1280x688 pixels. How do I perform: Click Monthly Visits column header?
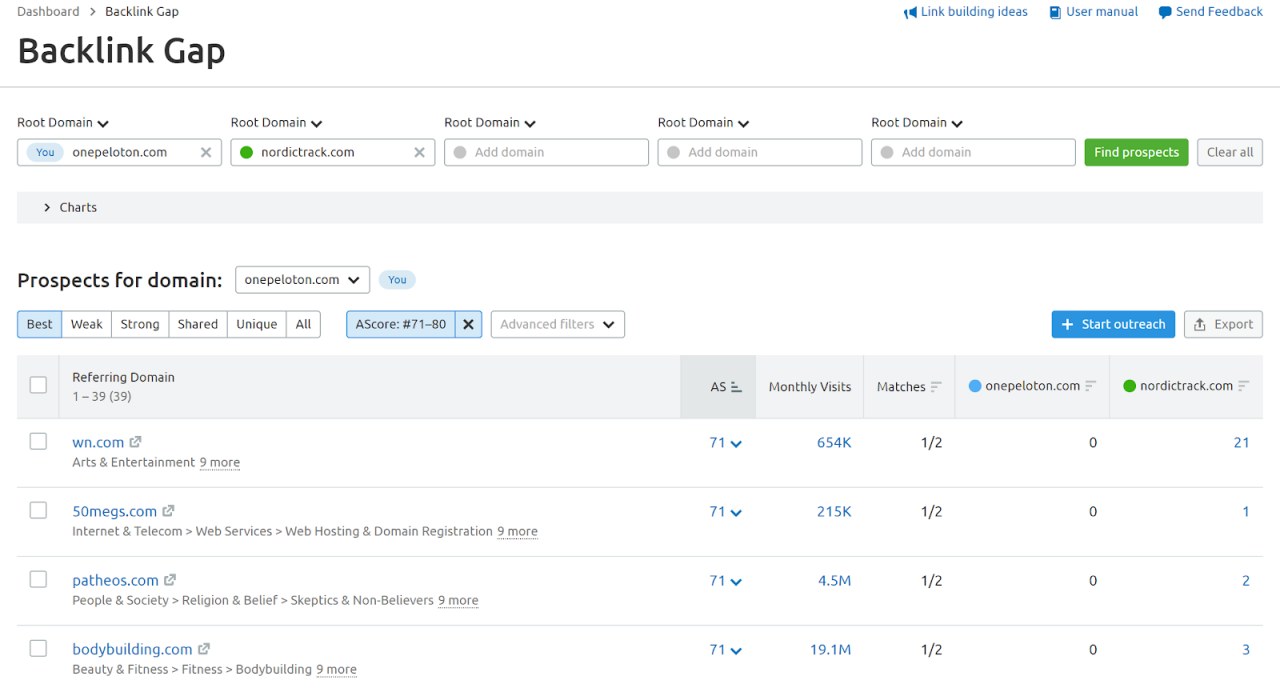point(810,387)
